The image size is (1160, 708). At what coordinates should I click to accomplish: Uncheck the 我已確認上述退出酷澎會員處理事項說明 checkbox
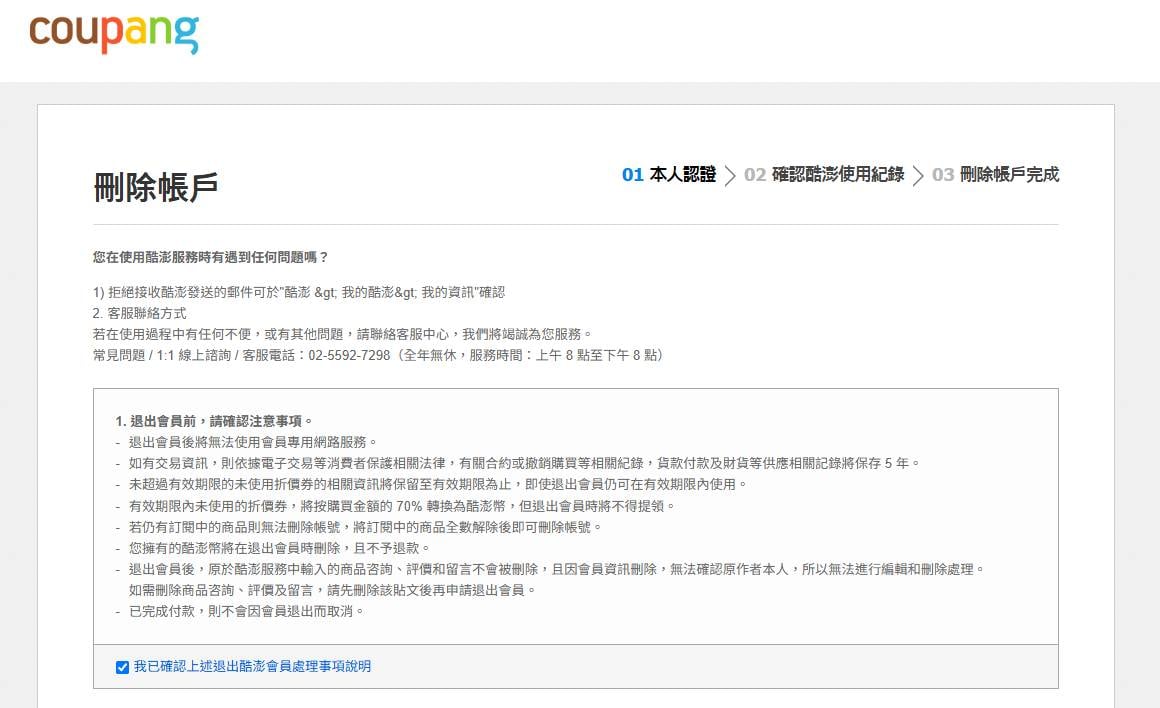(x=123, y=667)
